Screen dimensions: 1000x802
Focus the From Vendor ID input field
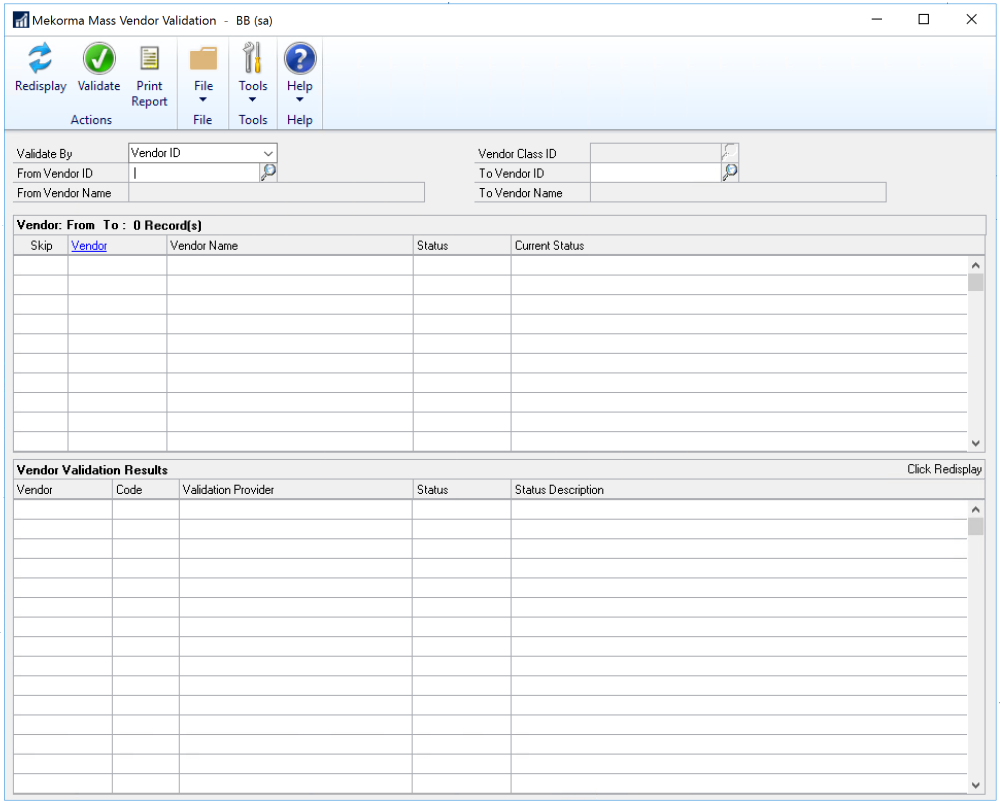(x=194, y=173)
